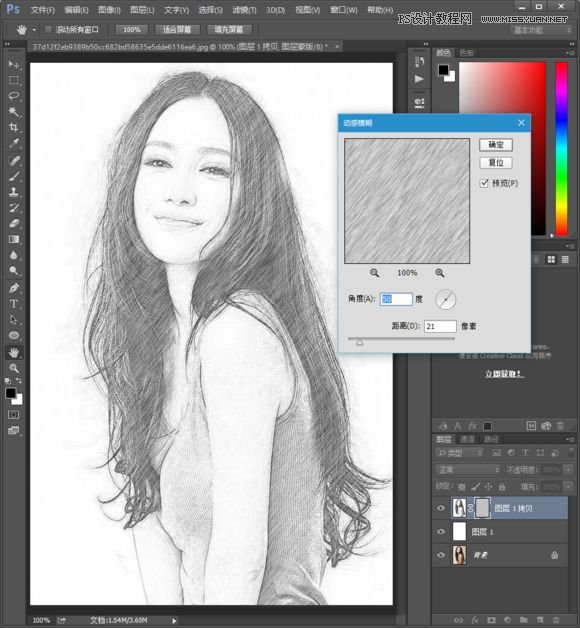
Task: Select the Rectangular Marquee tool
Action: [14, 80]
